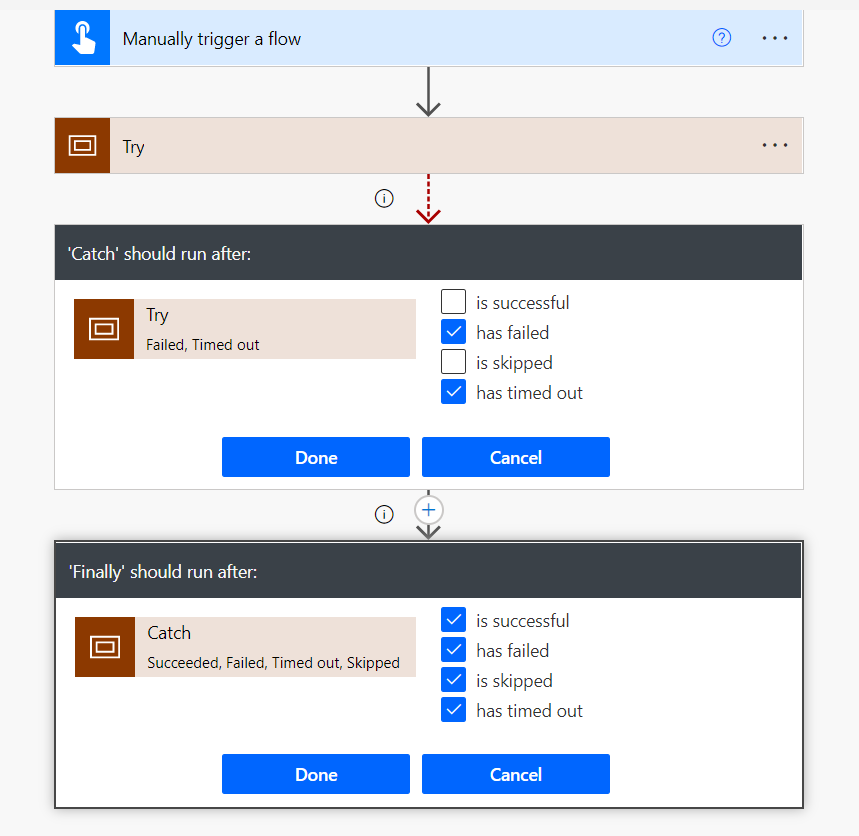Click the Try scope icon in header
The image size is (859, 836).
pyautogui.click(x=82, y=146)
